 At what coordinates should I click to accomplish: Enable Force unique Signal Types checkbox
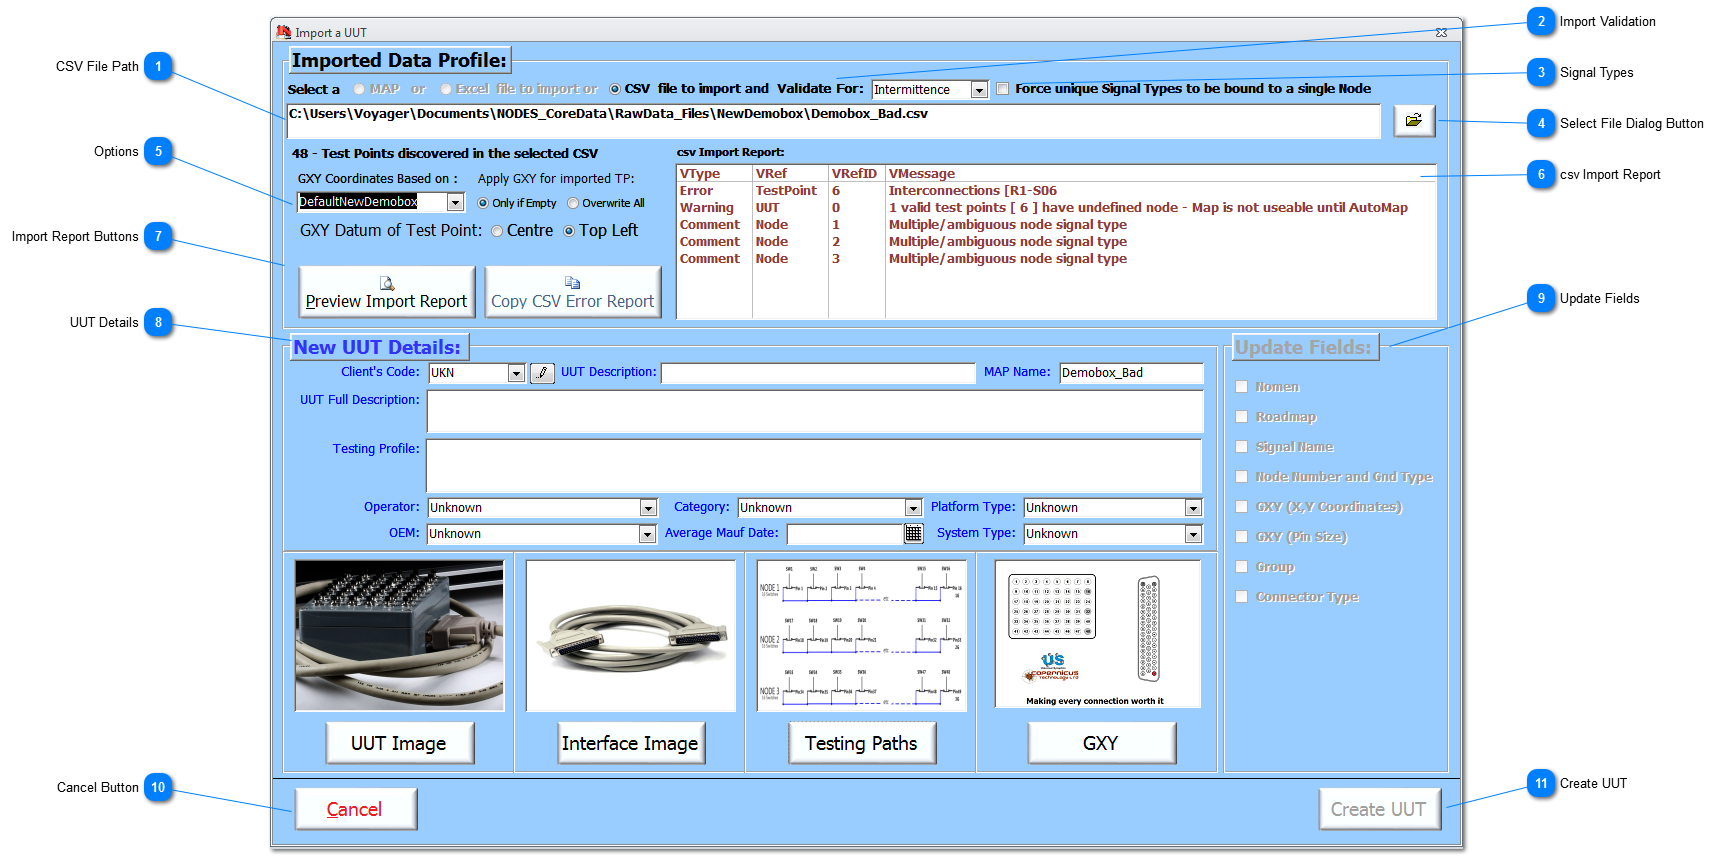click(1003, 89)
